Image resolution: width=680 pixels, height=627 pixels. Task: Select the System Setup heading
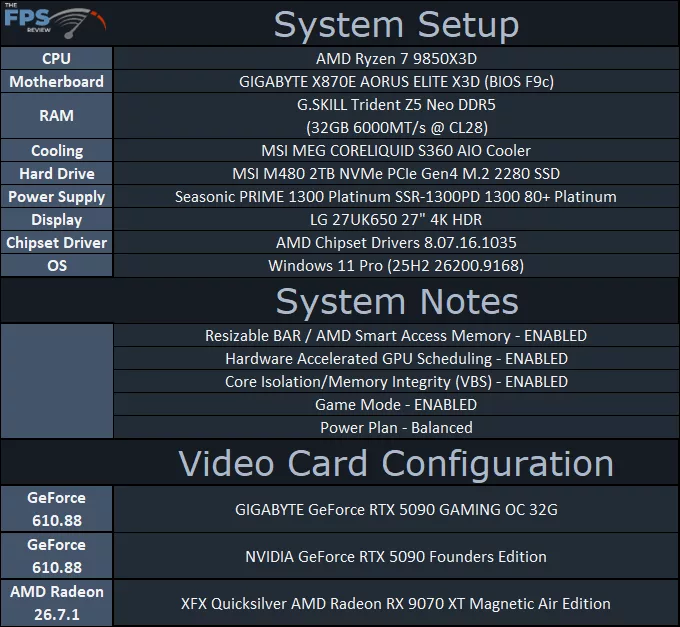coord(396,25)
